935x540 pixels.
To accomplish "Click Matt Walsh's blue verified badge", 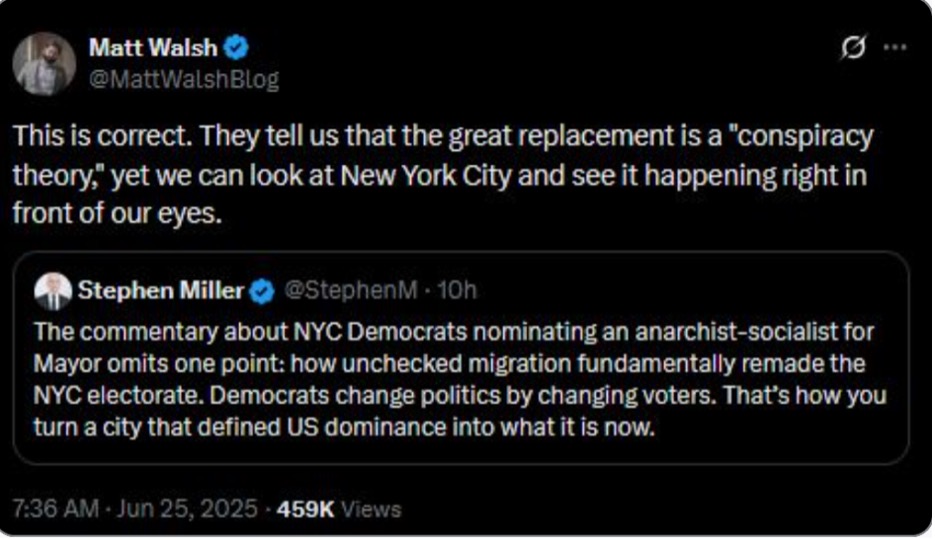I will tap(236, 47).
